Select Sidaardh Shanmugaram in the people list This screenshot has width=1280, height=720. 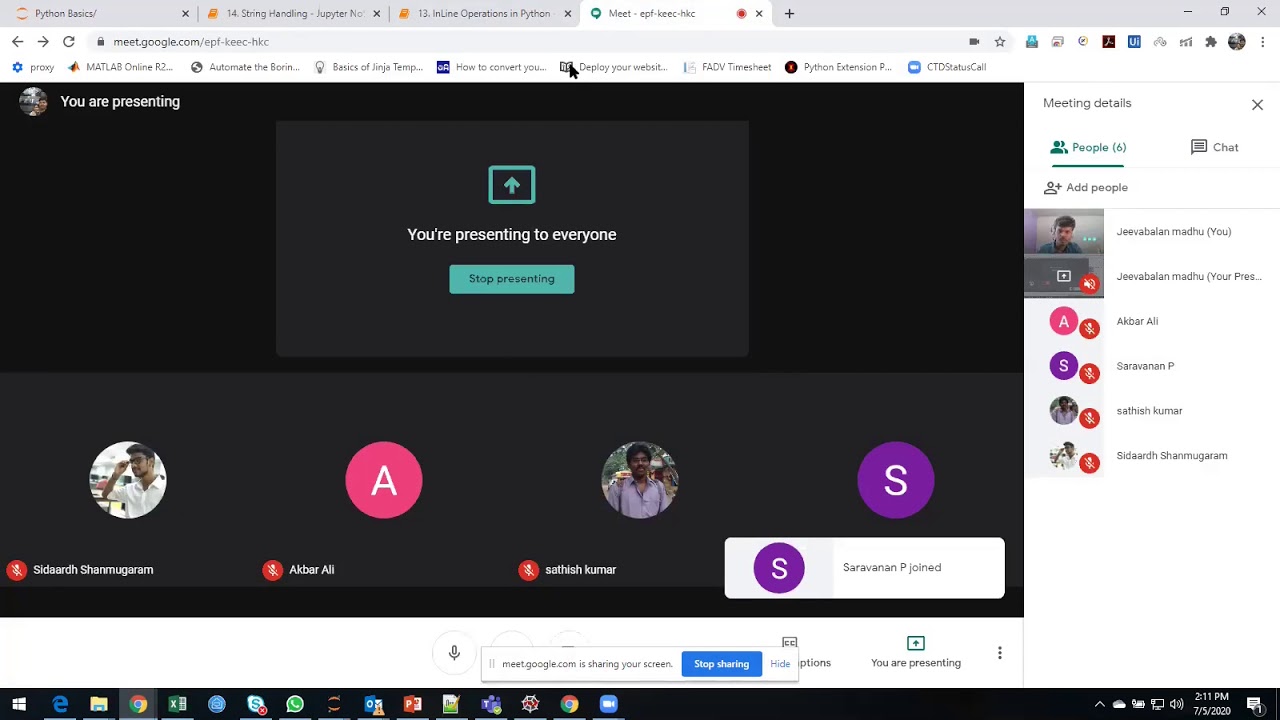1152,456
